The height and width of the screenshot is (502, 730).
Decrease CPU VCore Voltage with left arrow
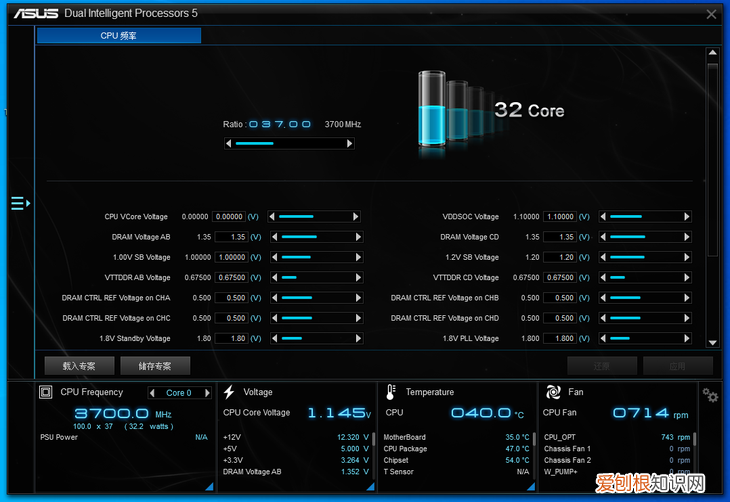[275, 217]
